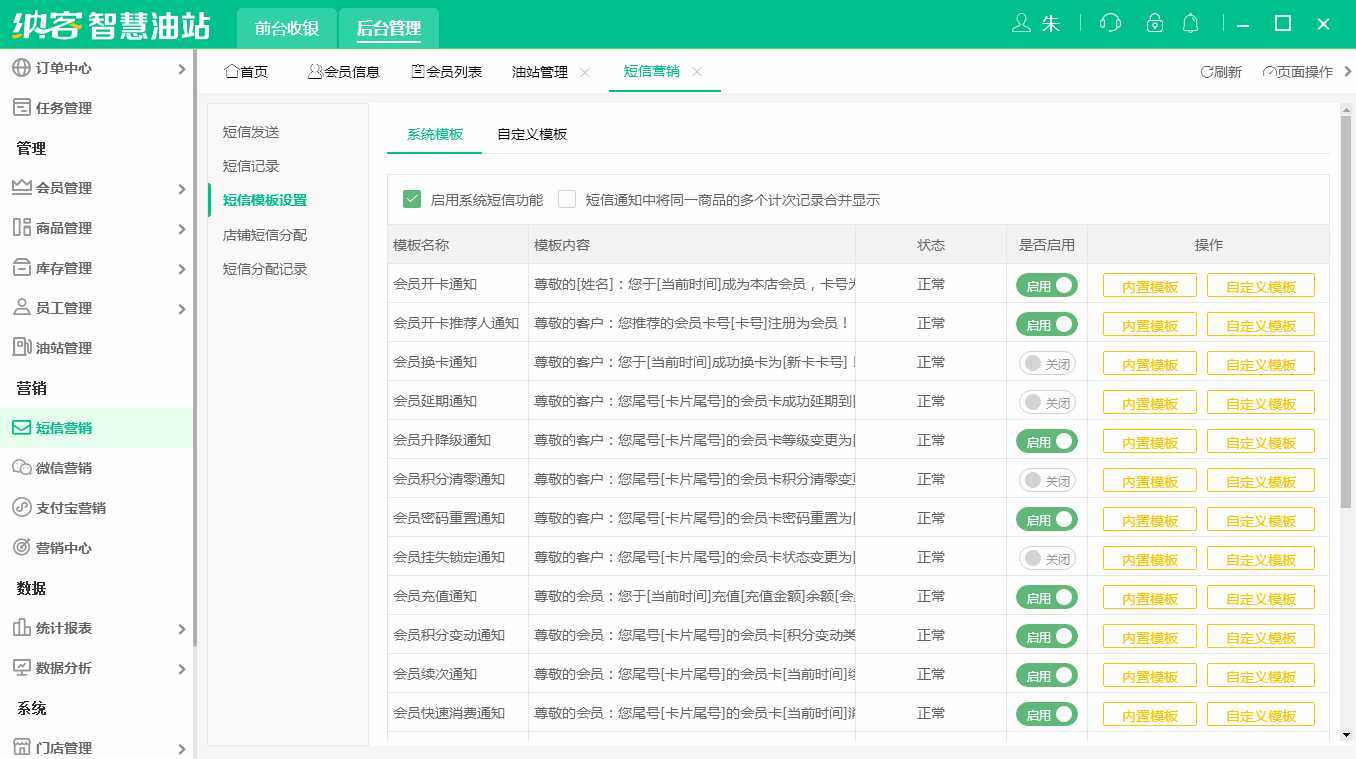Open the notification bell icon
The image size is (1356, 759).
click(1190, 23)
